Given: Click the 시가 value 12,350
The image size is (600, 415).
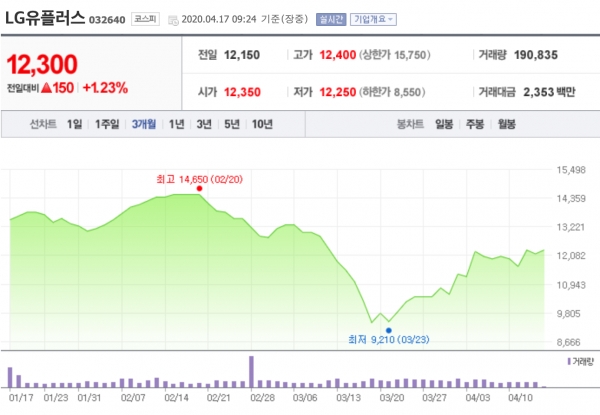Looking at the screenshot, I should pos(242,92).
